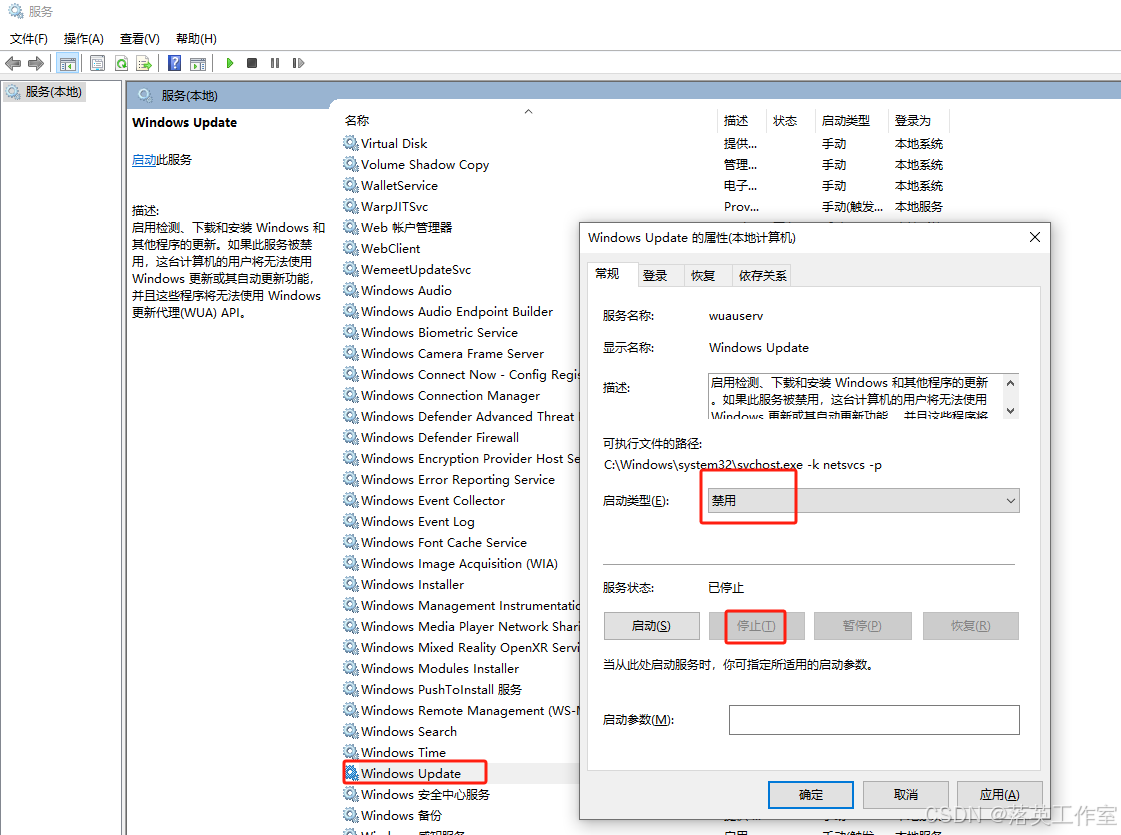Screen dimensions: 1121x835
Task: Click the Export list toolbar icon
Action: click(144, 64)
